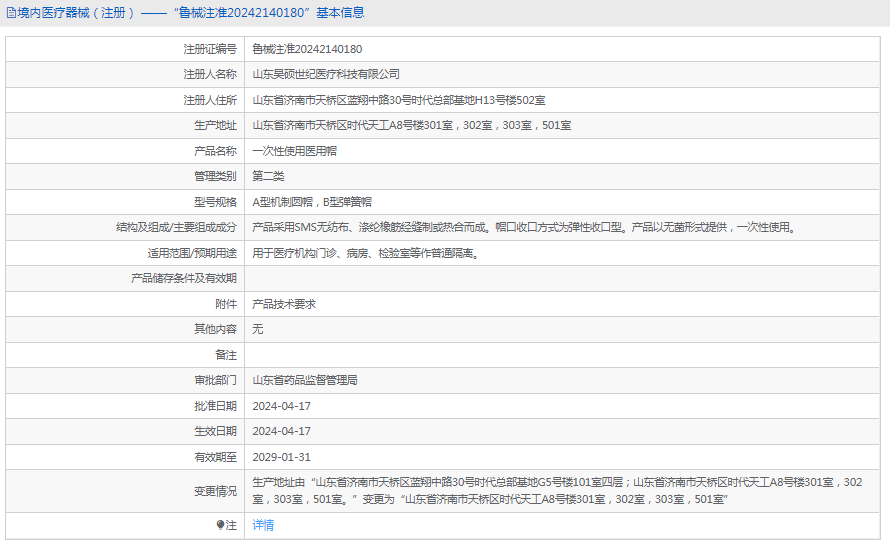Click the 审批部门 label
Screen dimensions: 890x547
tap(215, 380)
